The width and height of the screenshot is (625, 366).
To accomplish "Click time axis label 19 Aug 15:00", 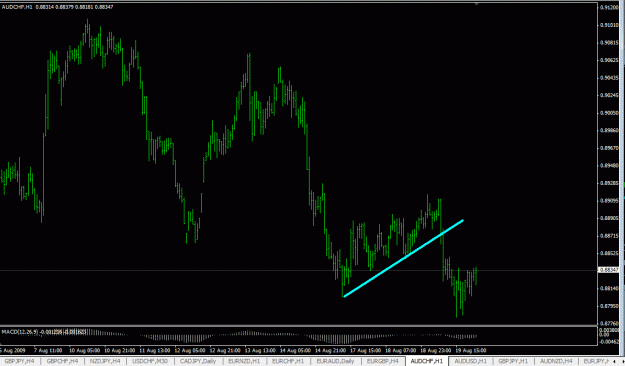I will [470, 350].
